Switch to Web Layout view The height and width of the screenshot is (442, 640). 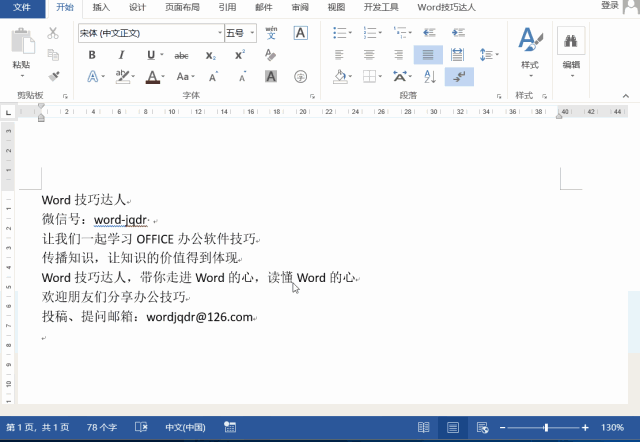pos(482,427)
